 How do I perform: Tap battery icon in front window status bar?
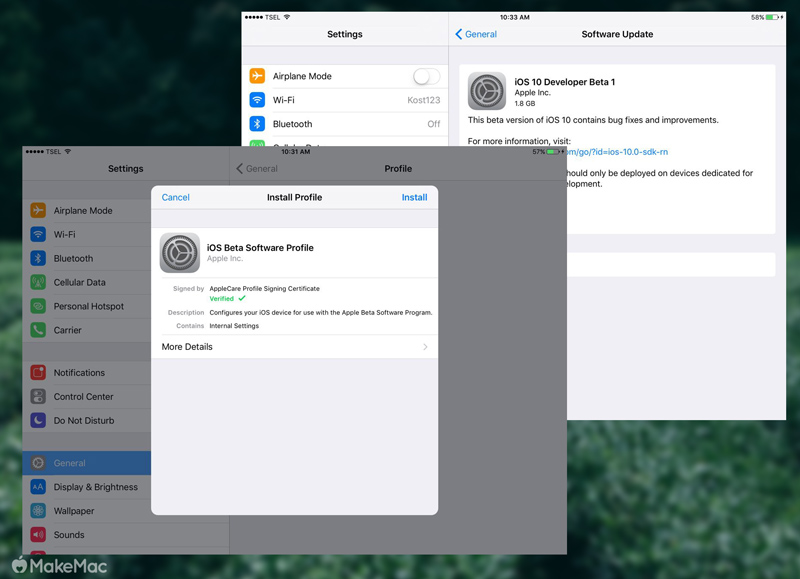point(554,152)
